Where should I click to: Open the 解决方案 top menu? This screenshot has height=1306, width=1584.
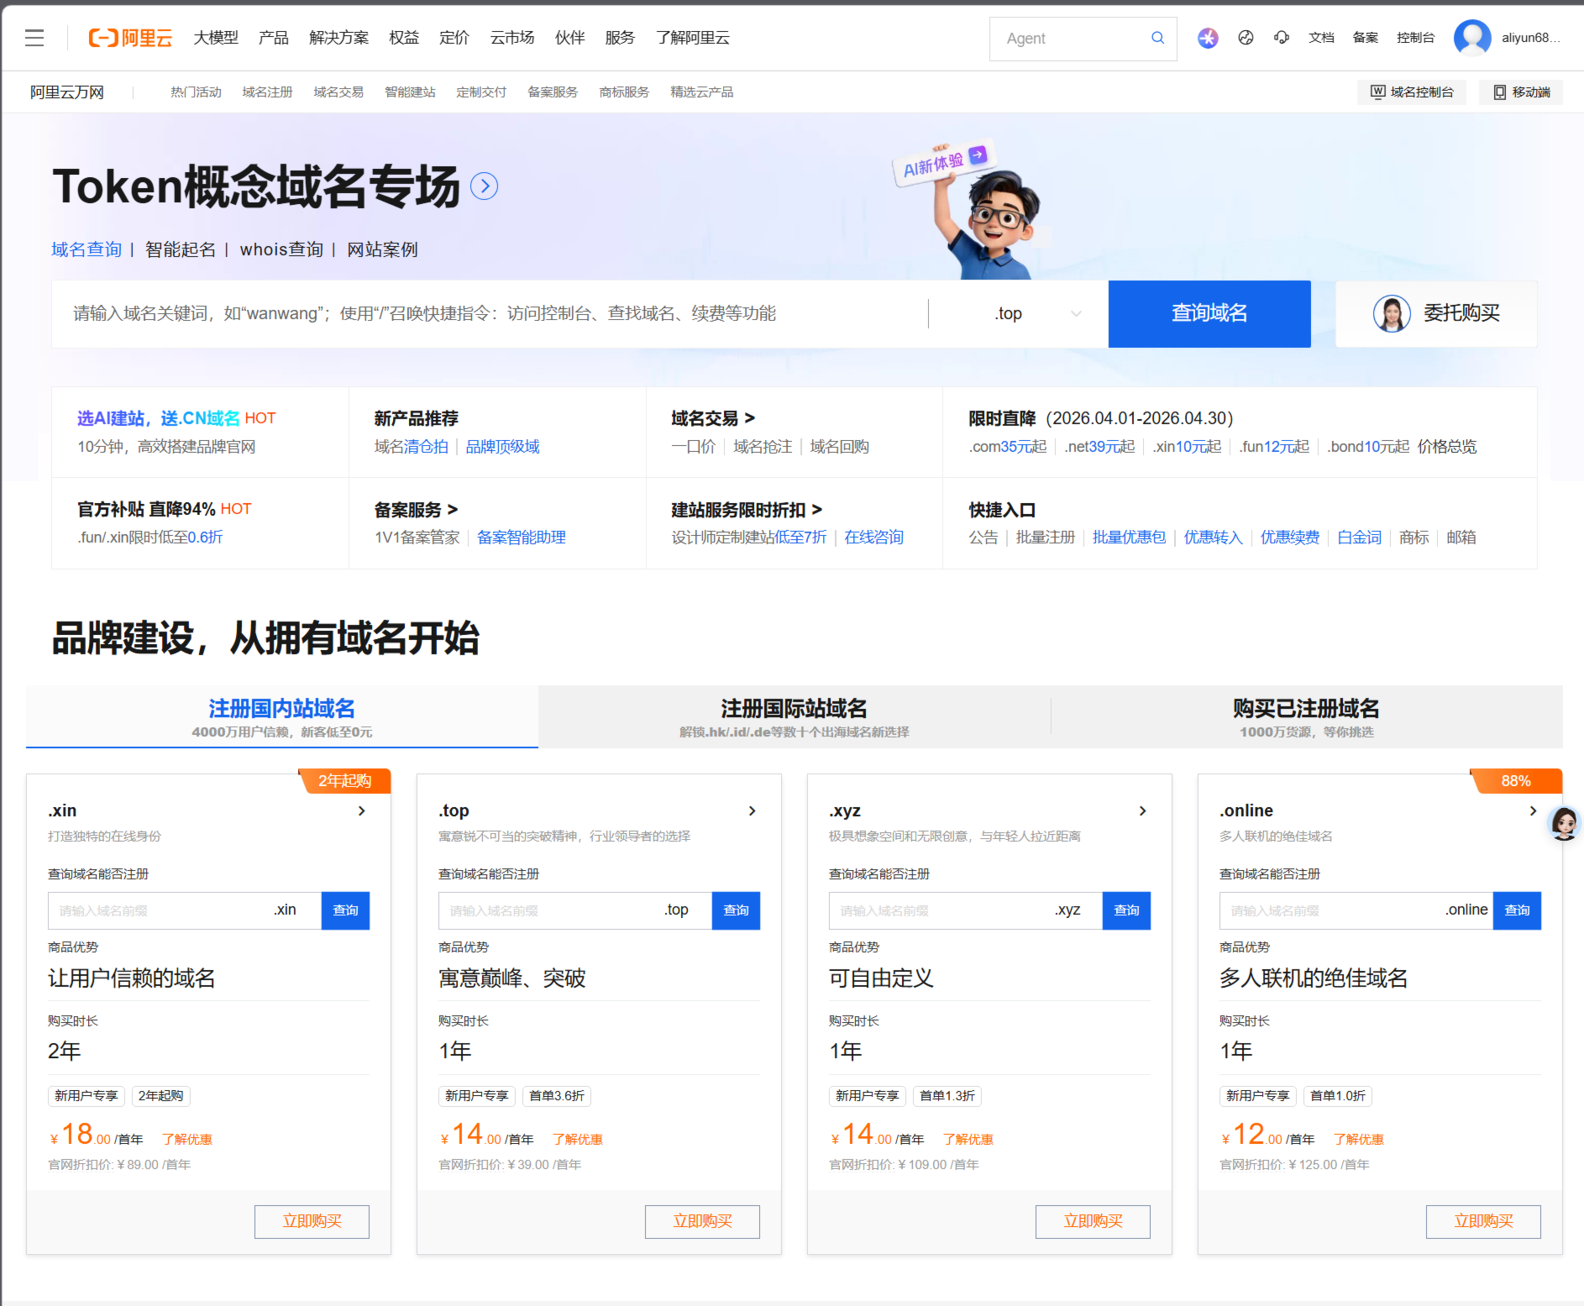coord(339,38)
